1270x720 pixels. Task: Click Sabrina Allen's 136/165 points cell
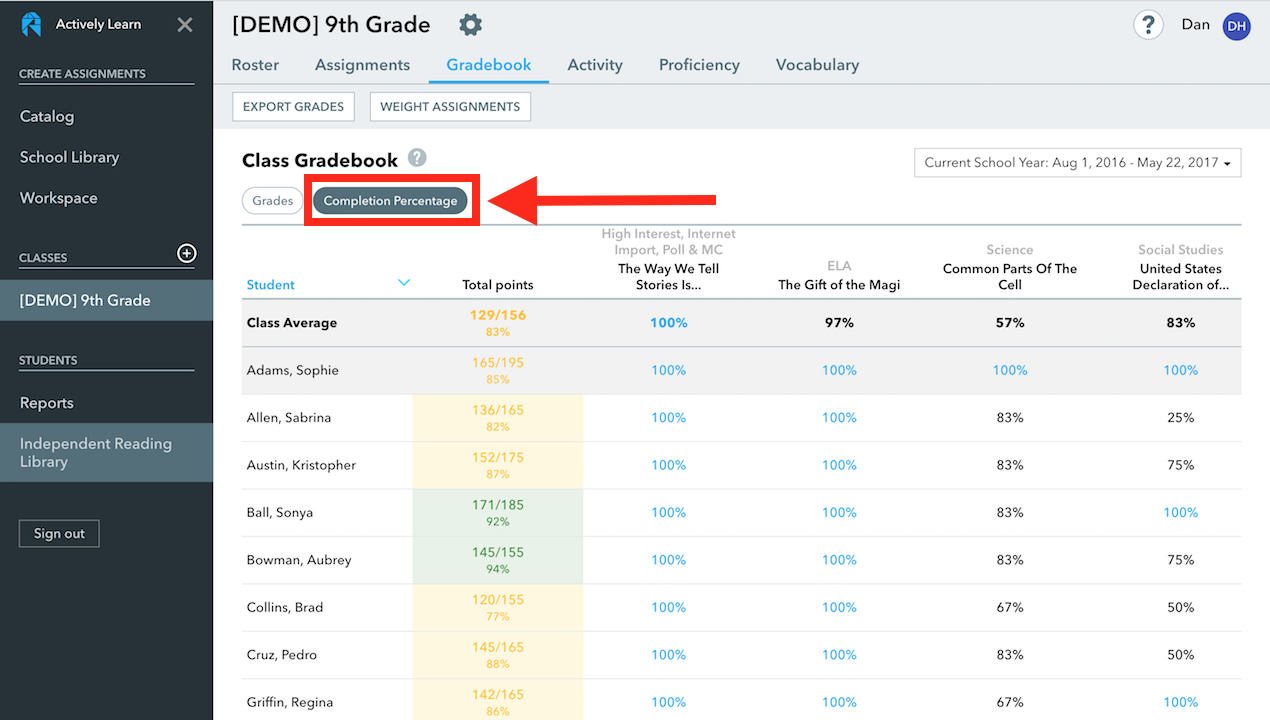coord(498,418)
